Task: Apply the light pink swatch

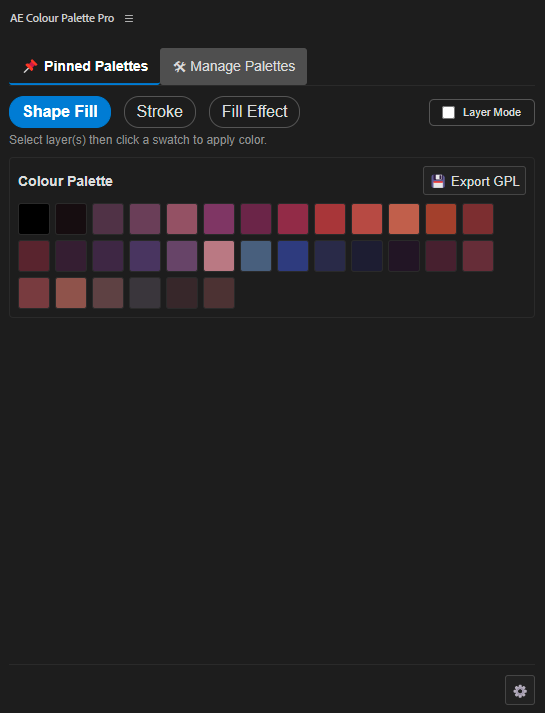Action: pyautogui.click(x=219, y=256)
